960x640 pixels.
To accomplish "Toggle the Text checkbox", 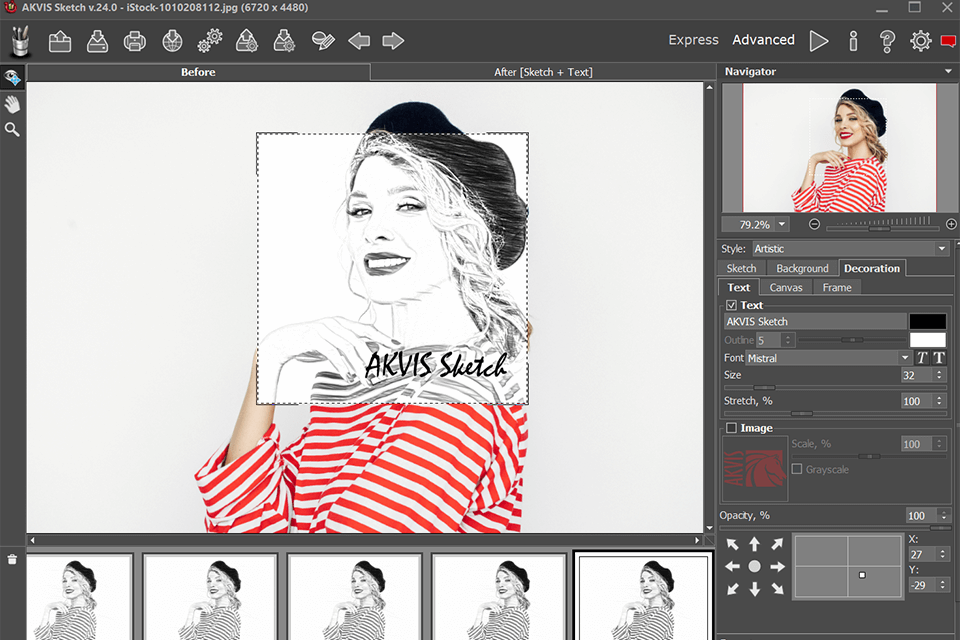I will pos(731,305).
